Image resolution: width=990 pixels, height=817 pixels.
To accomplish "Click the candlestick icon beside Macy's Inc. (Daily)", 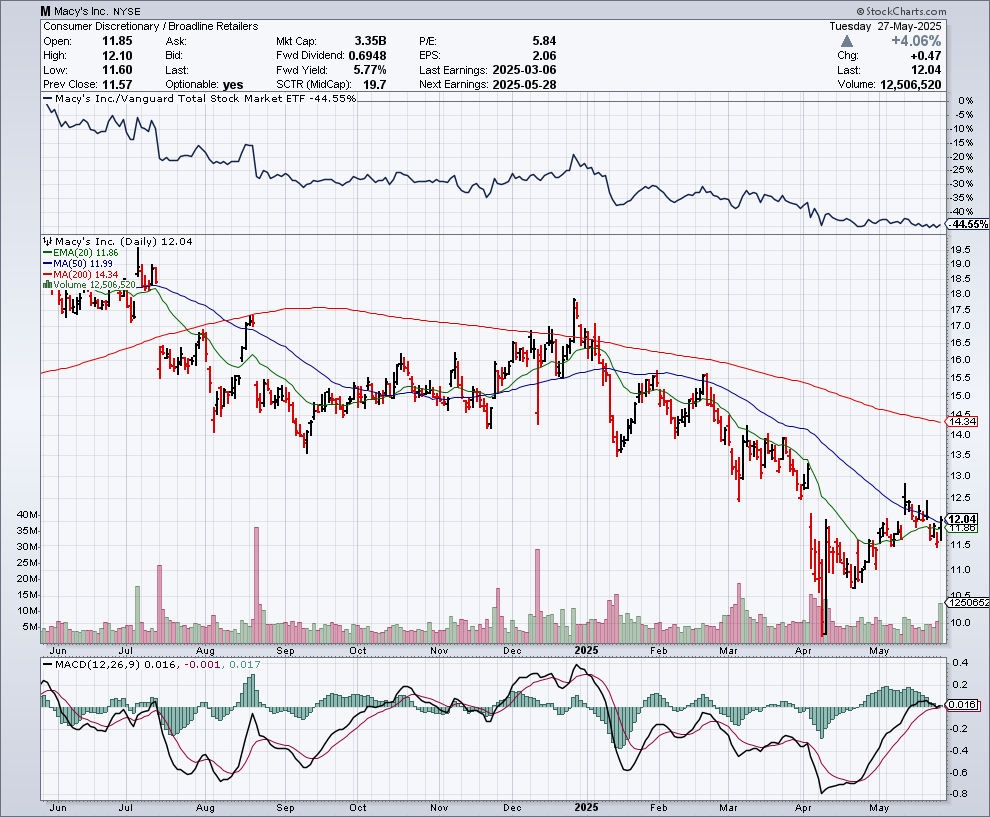I will point(48,241).
